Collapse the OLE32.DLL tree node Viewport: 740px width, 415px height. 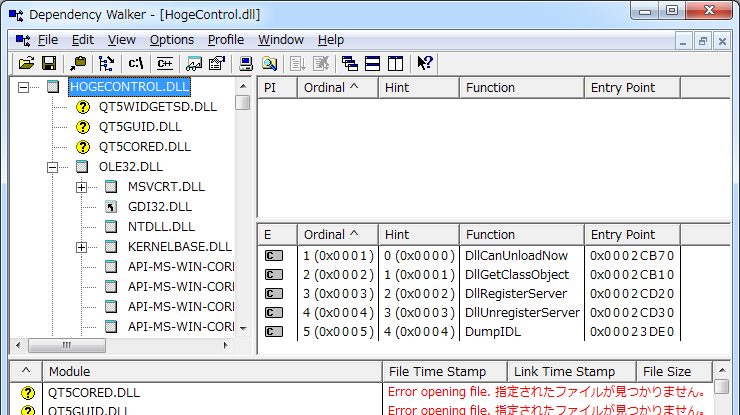click(x=52, y=167)
